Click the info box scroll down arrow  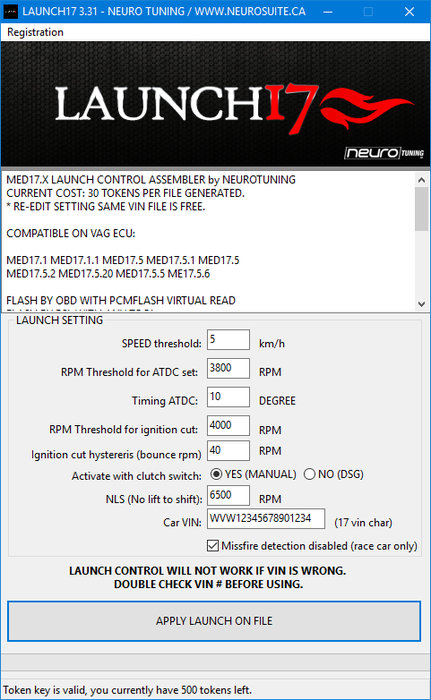tap(421, 304)
